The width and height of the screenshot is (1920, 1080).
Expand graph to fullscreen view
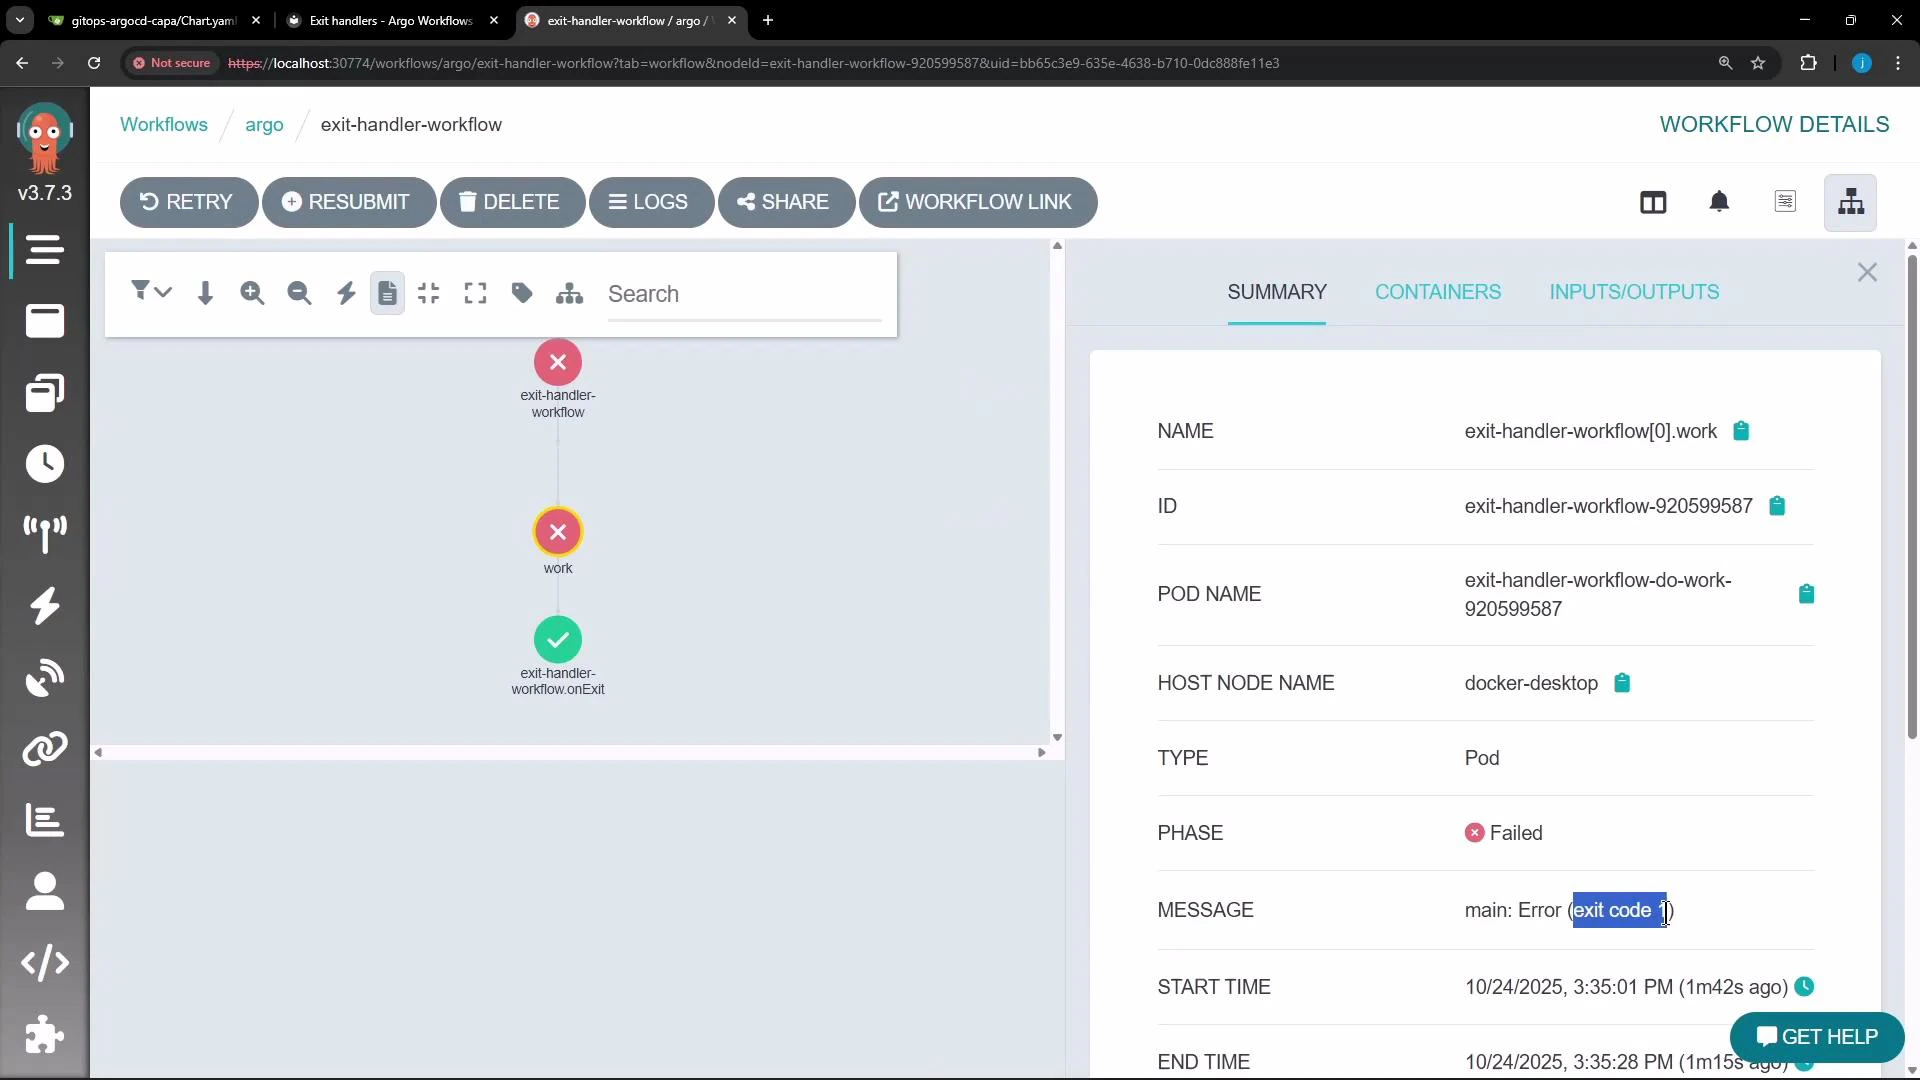[475, 293]
